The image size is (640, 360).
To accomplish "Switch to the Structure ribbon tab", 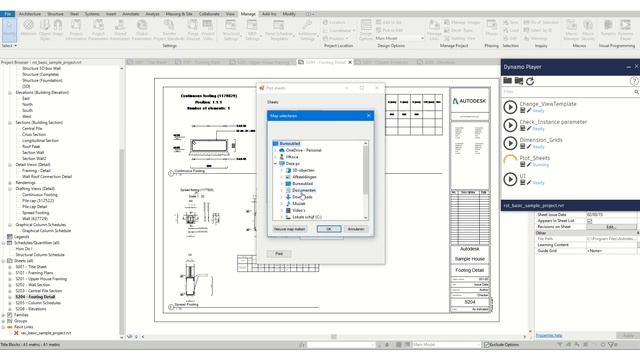I will coord(55,14).
